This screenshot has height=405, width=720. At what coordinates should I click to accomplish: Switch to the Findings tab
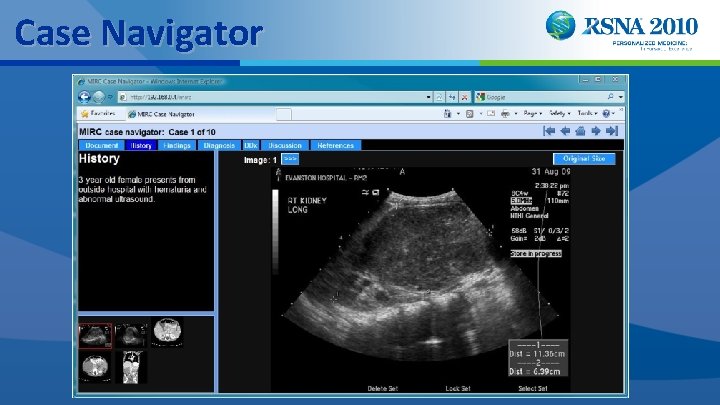click(177, 145)
